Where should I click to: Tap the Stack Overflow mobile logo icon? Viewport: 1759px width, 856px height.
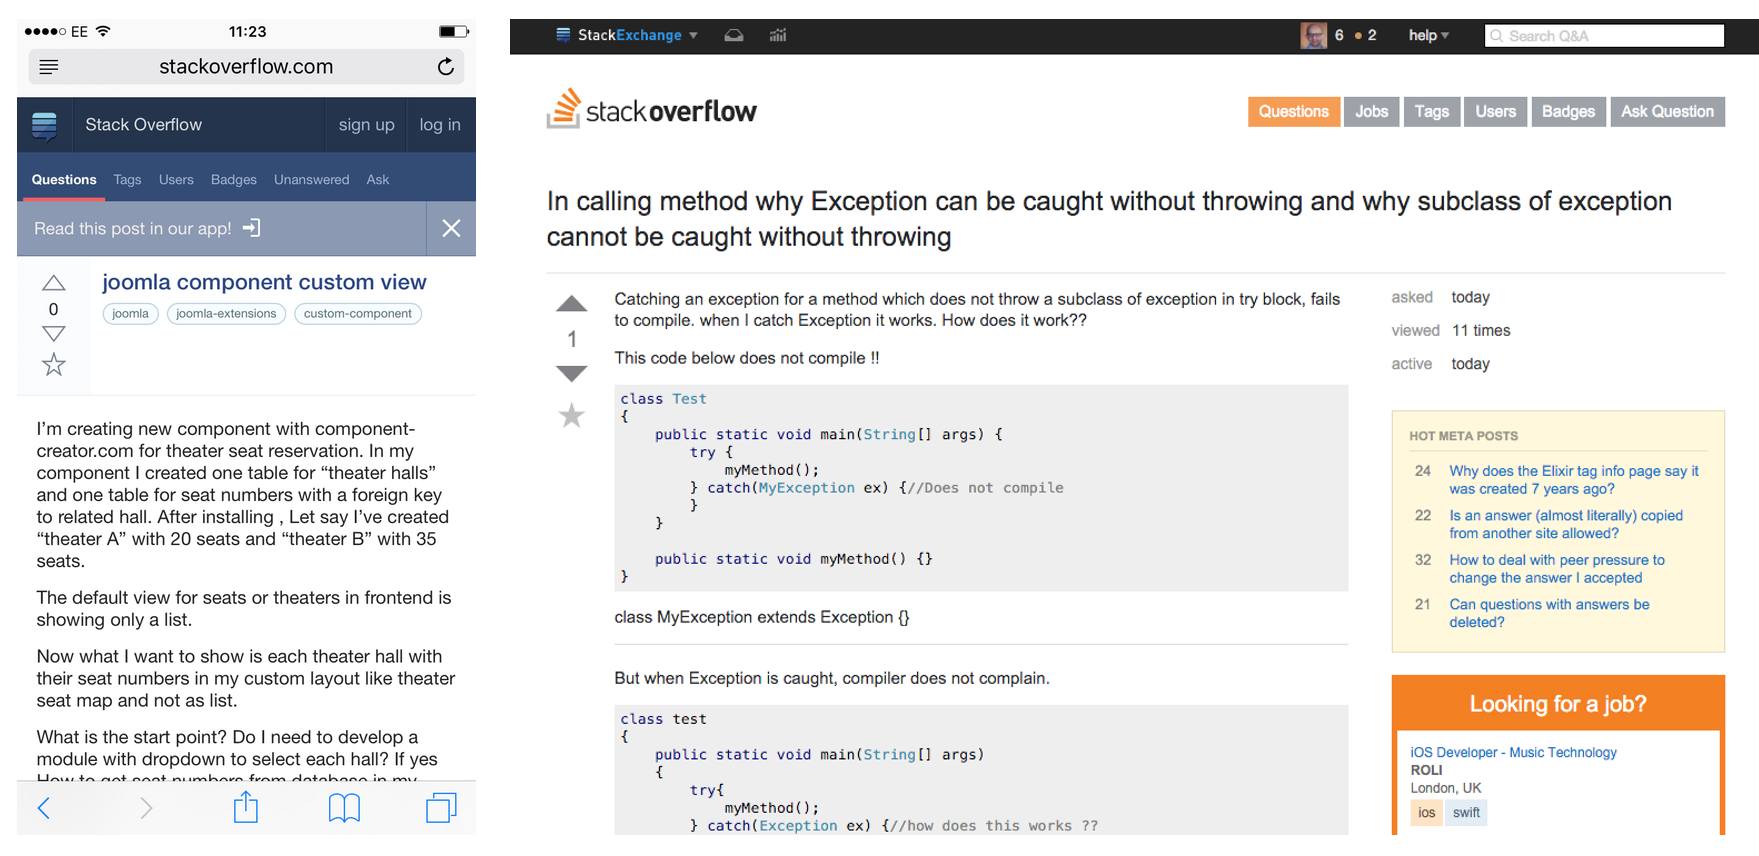[x=44, y=126]
